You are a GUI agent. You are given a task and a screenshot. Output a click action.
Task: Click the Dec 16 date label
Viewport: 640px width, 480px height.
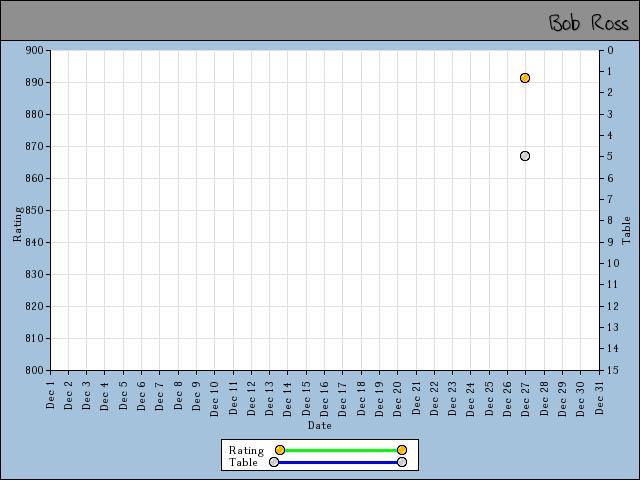(324, 398)
